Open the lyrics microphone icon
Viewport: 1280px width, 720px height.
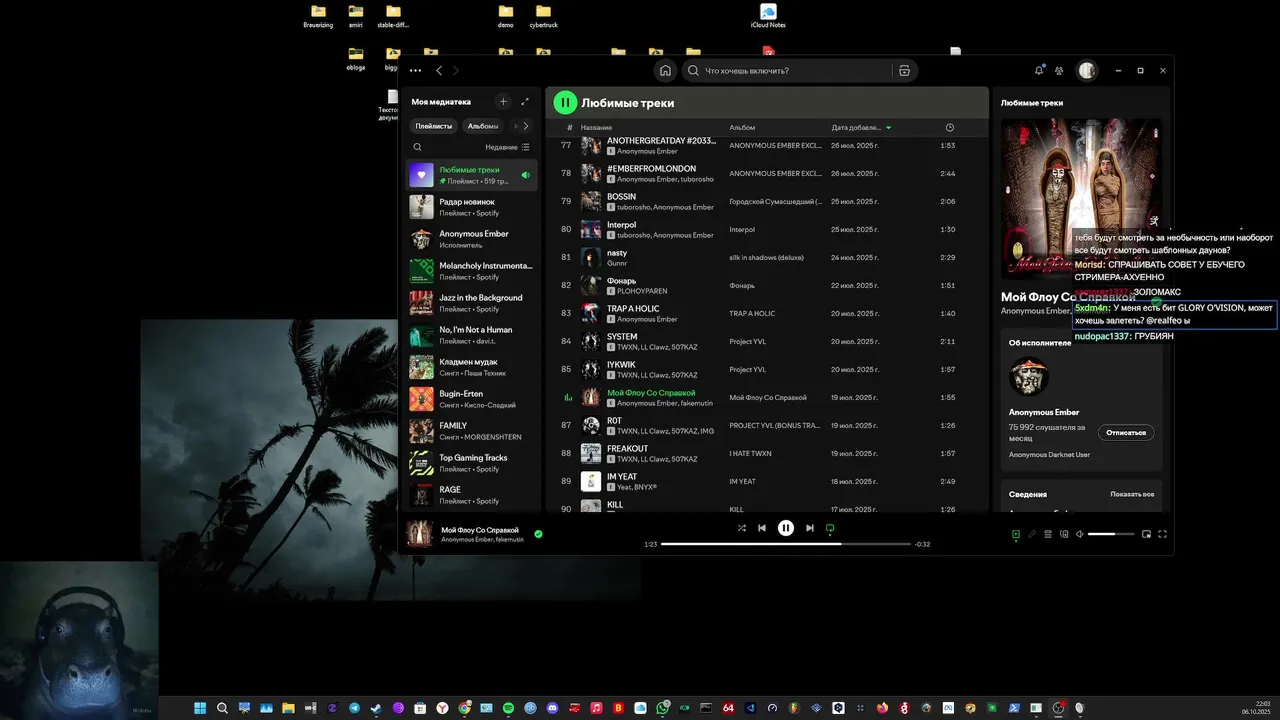click(1032, 534)
